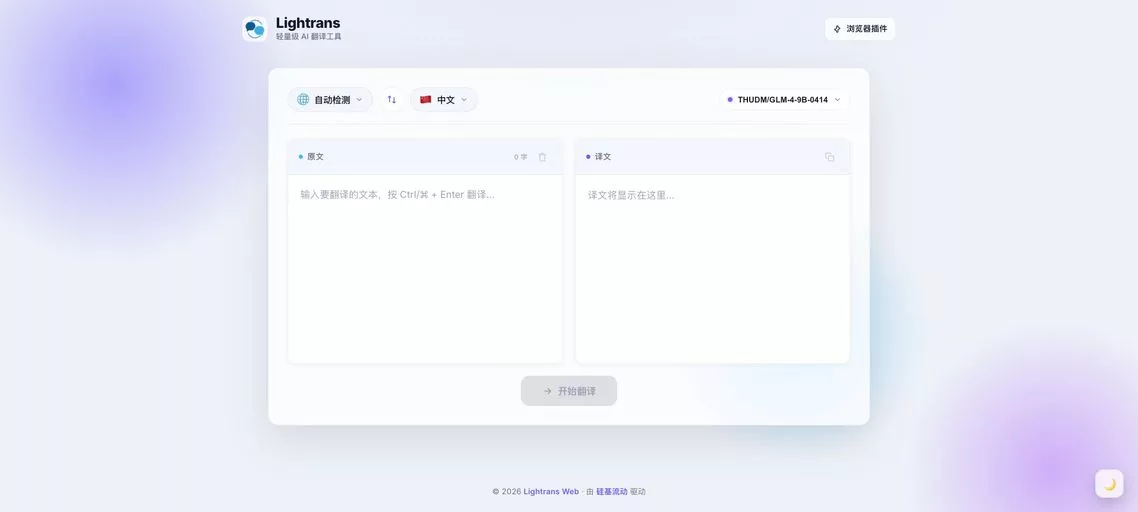Clear source text with trash icon

coord(542,157)
